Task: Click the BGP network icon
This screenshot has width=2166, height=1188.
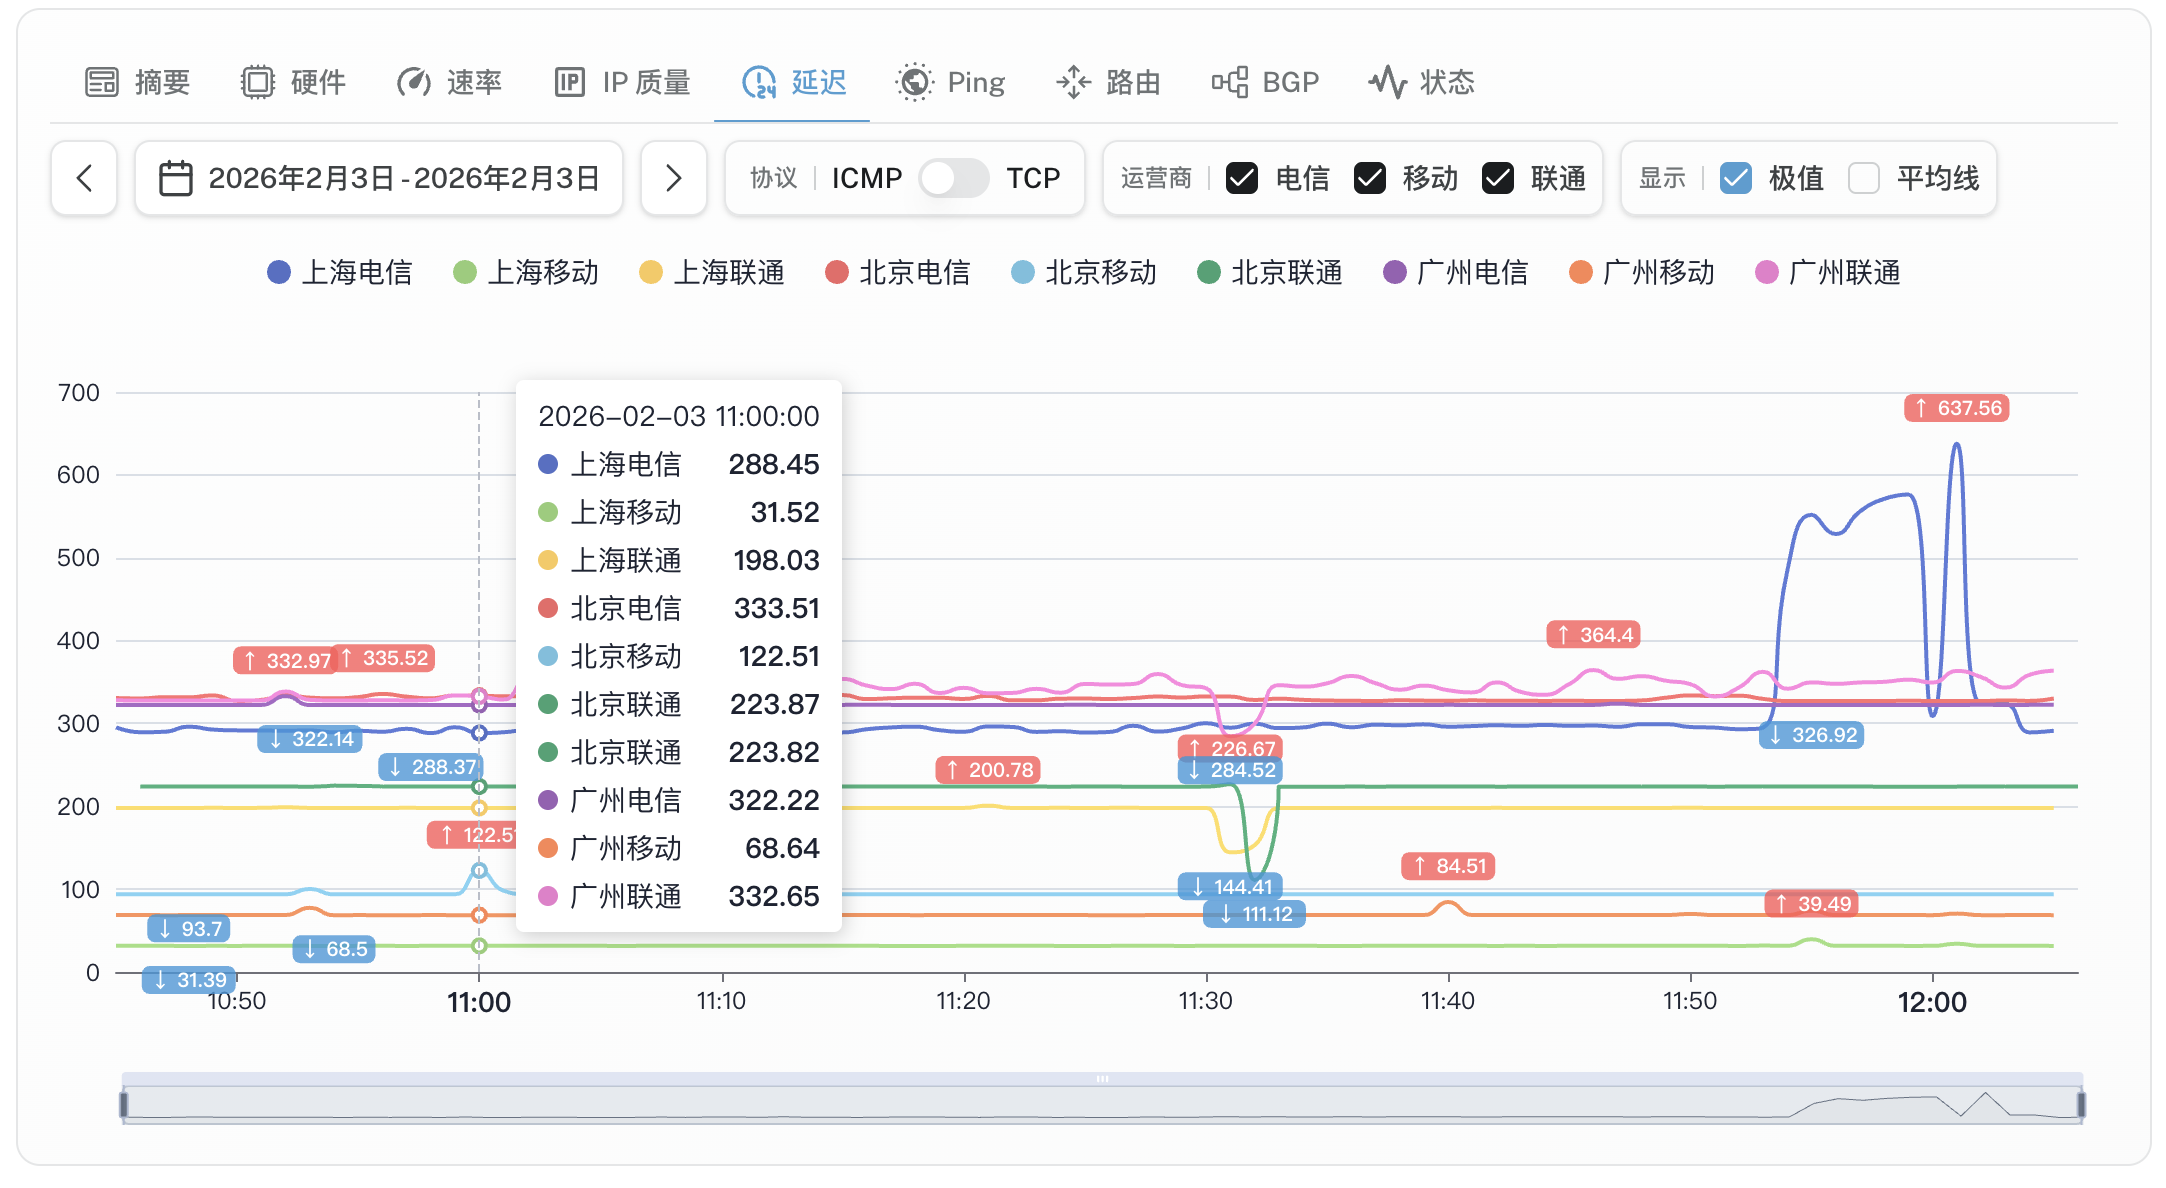Action: pyautogui.click(x=1230, y=82)
